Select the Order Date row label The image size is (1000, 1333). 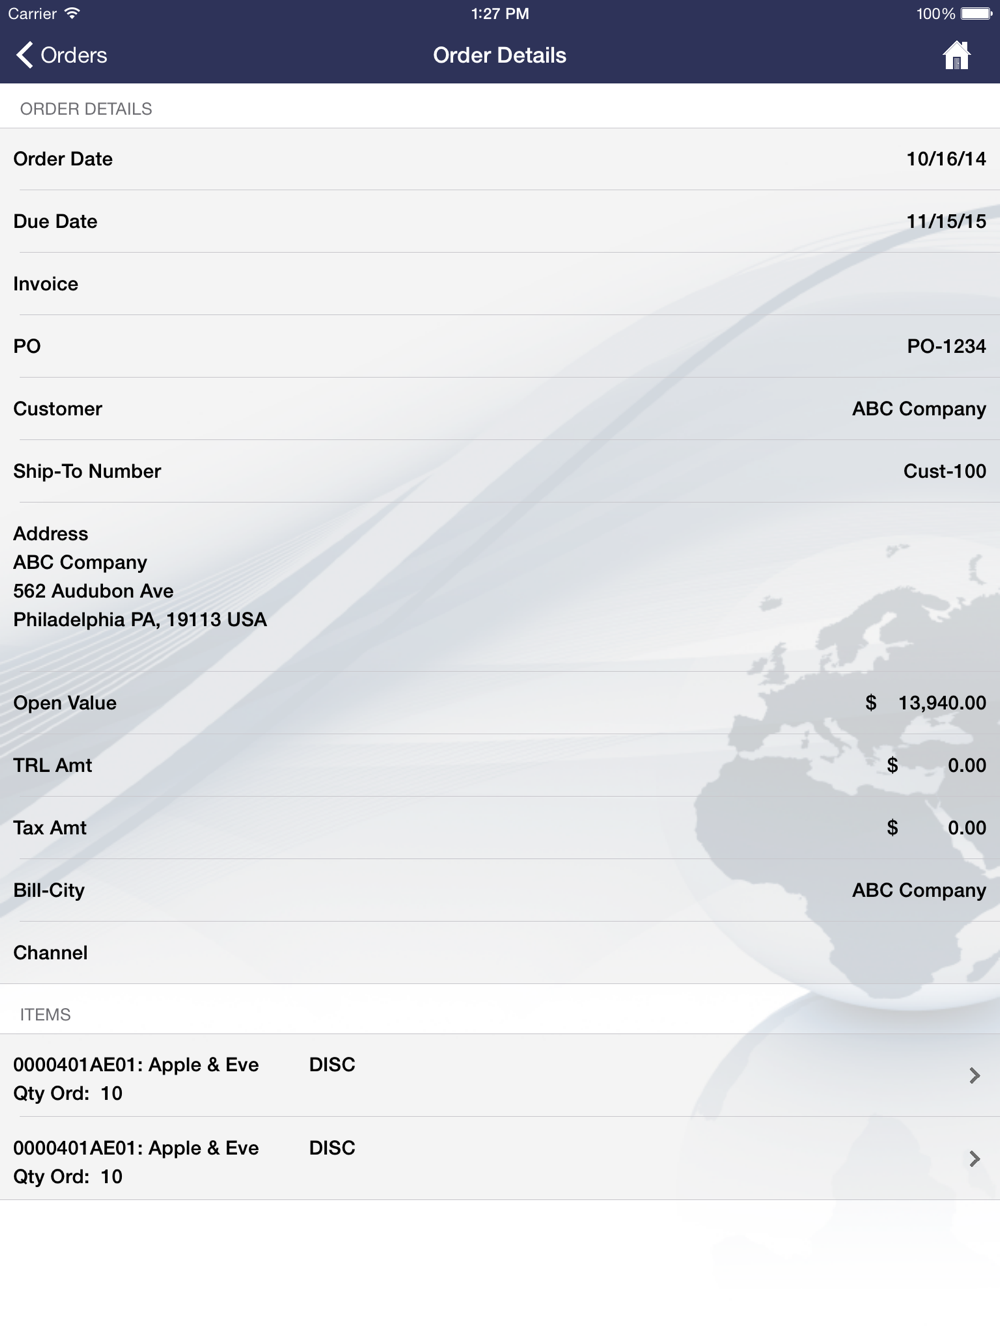[63, 159]
